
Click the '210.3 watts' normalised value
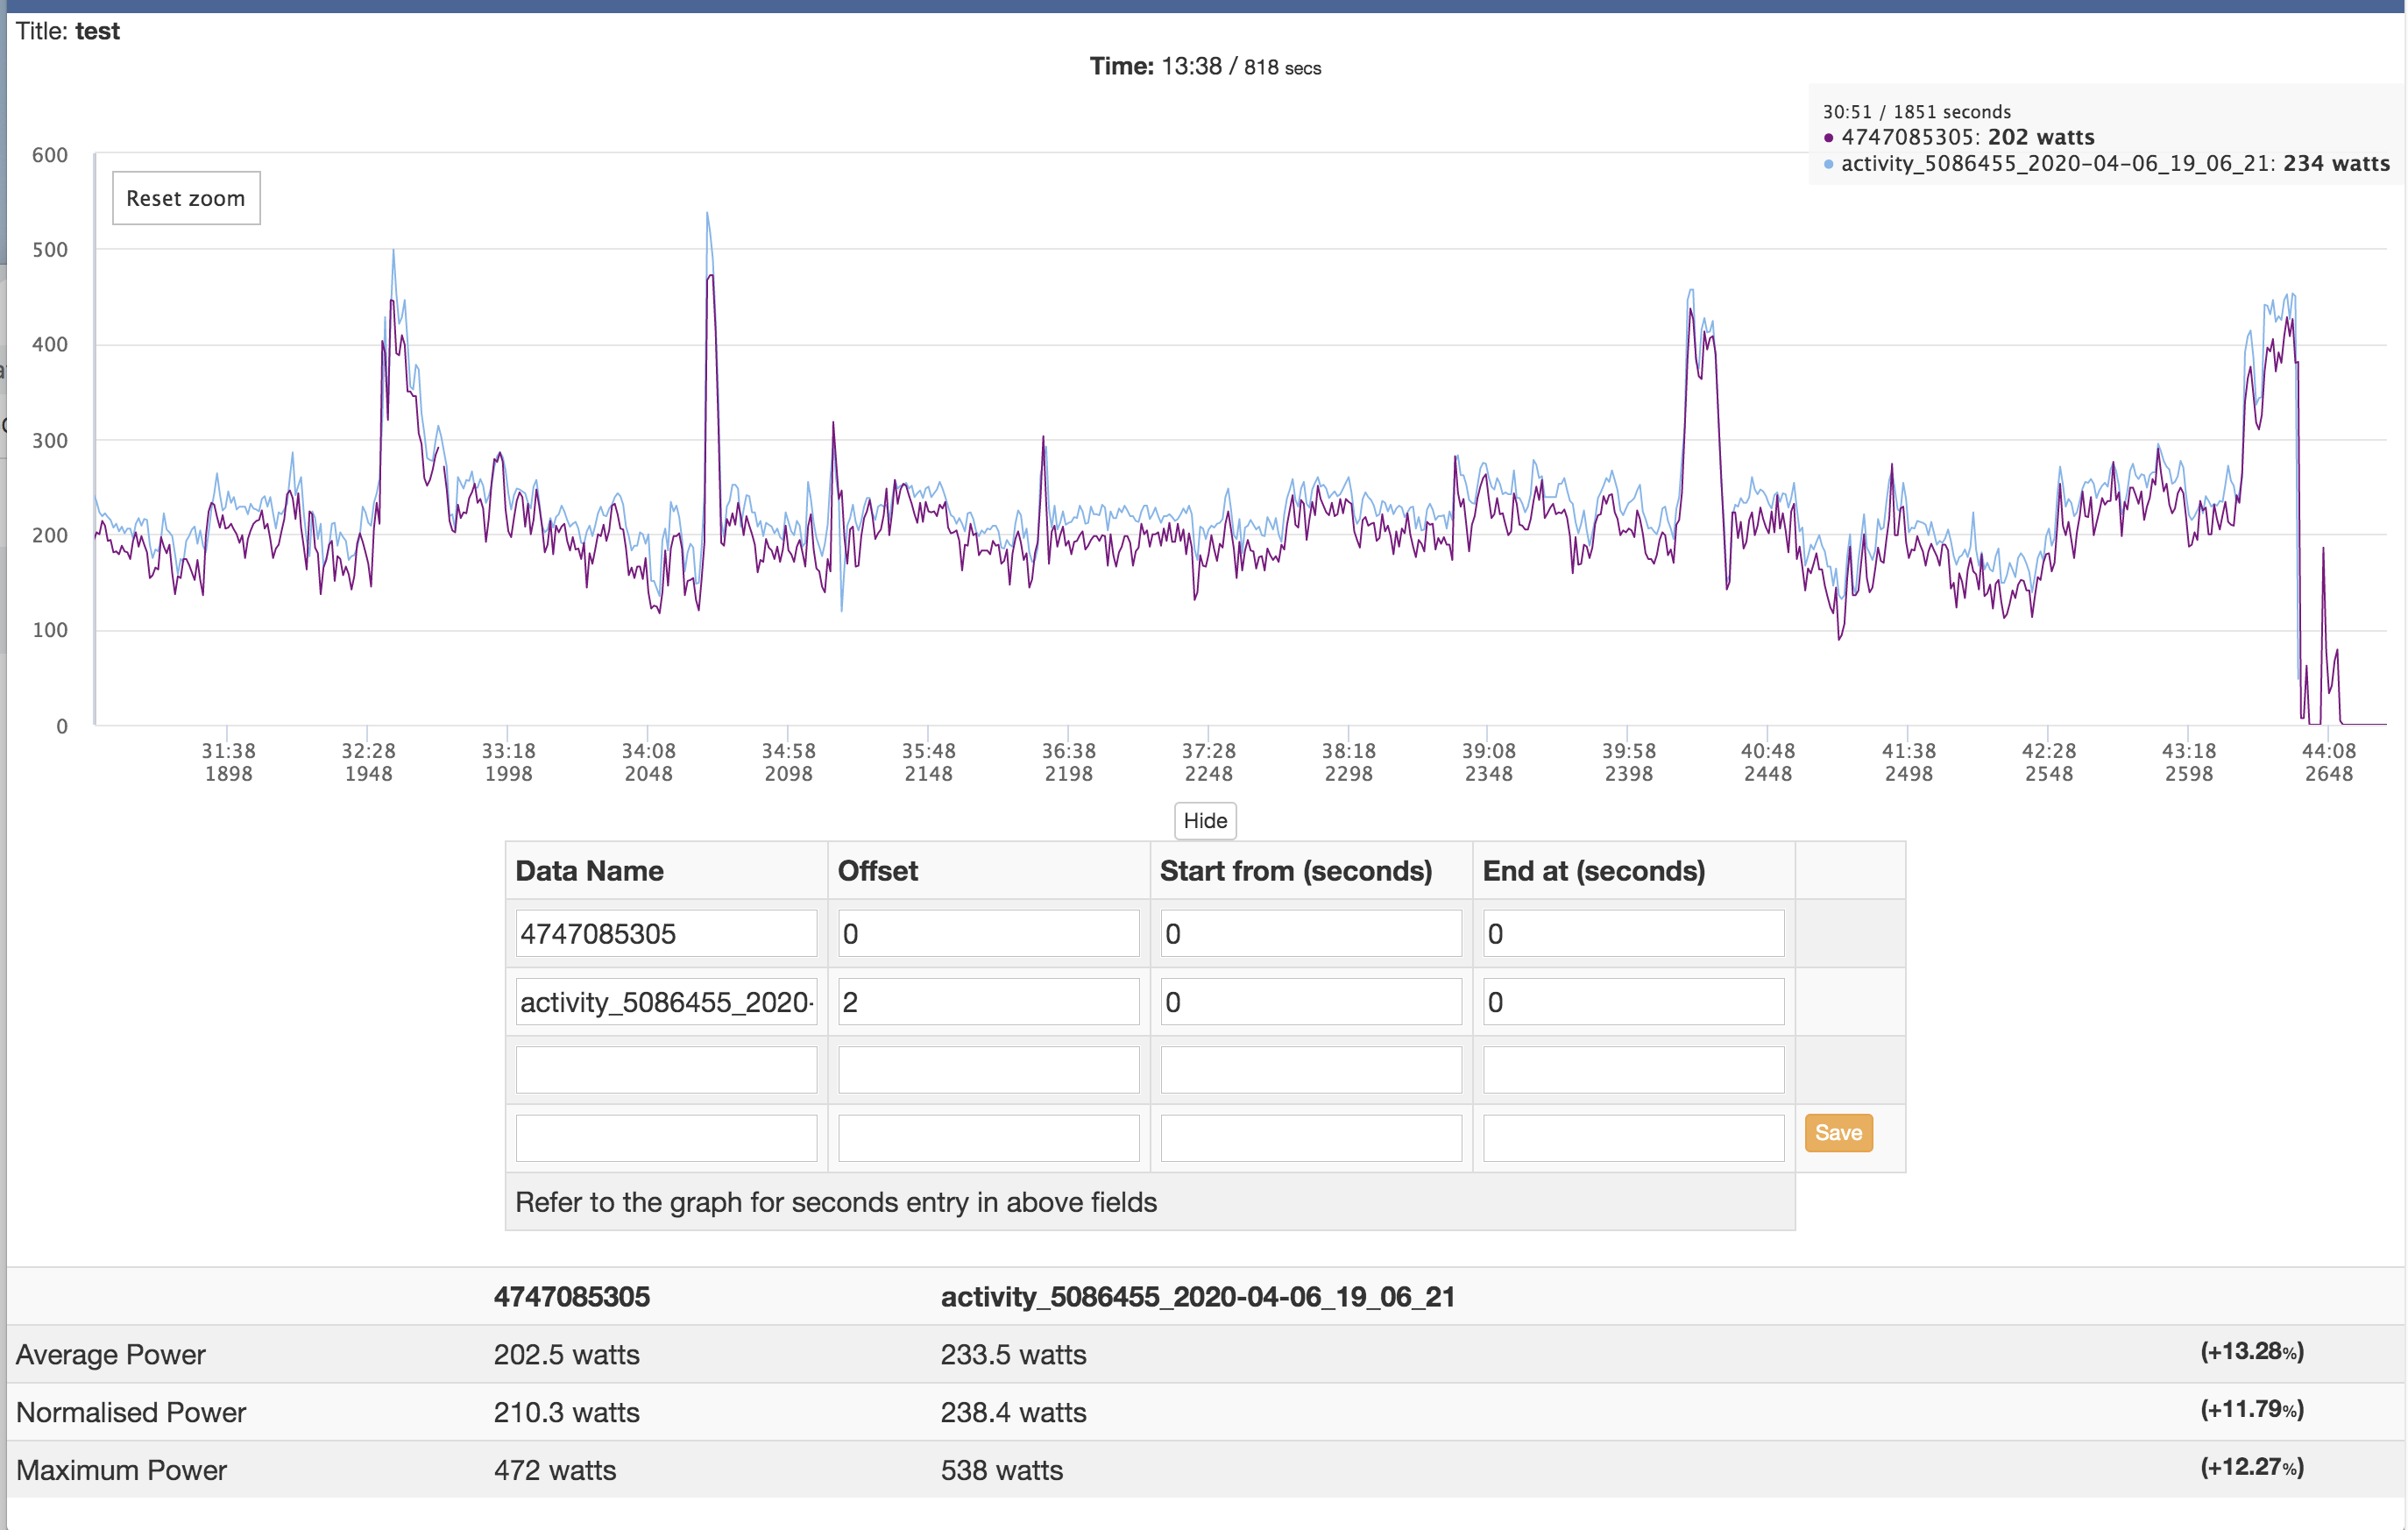click(x=566, y=1412)
